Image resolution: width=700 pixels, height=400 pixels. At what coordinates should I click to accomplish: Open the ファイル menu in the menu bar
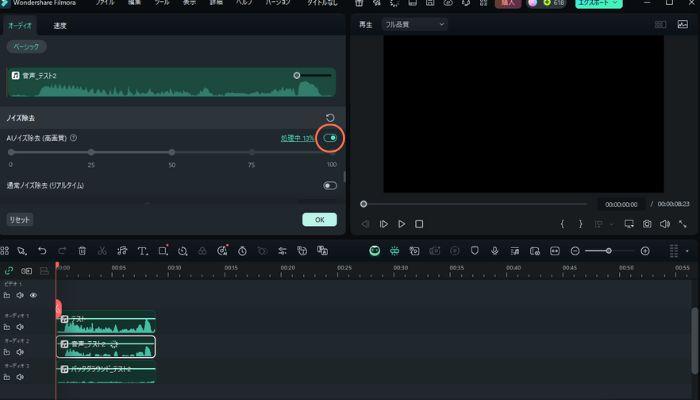point(104,4)
